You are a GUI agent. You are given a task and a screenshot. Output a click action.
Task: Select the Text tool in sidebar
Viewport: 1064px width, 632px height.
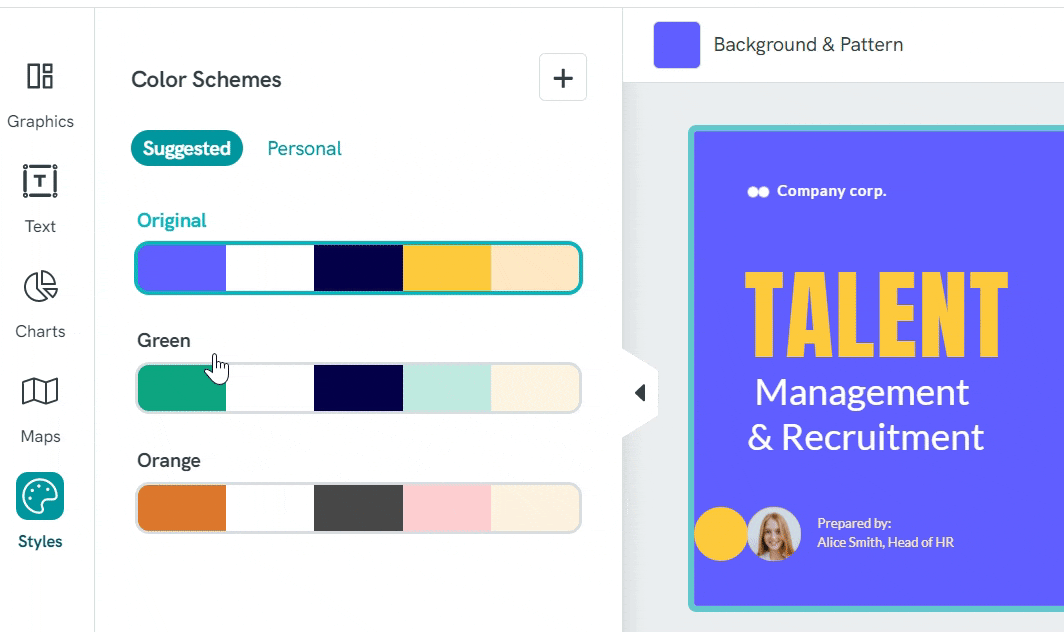click(x=40, y=195)
